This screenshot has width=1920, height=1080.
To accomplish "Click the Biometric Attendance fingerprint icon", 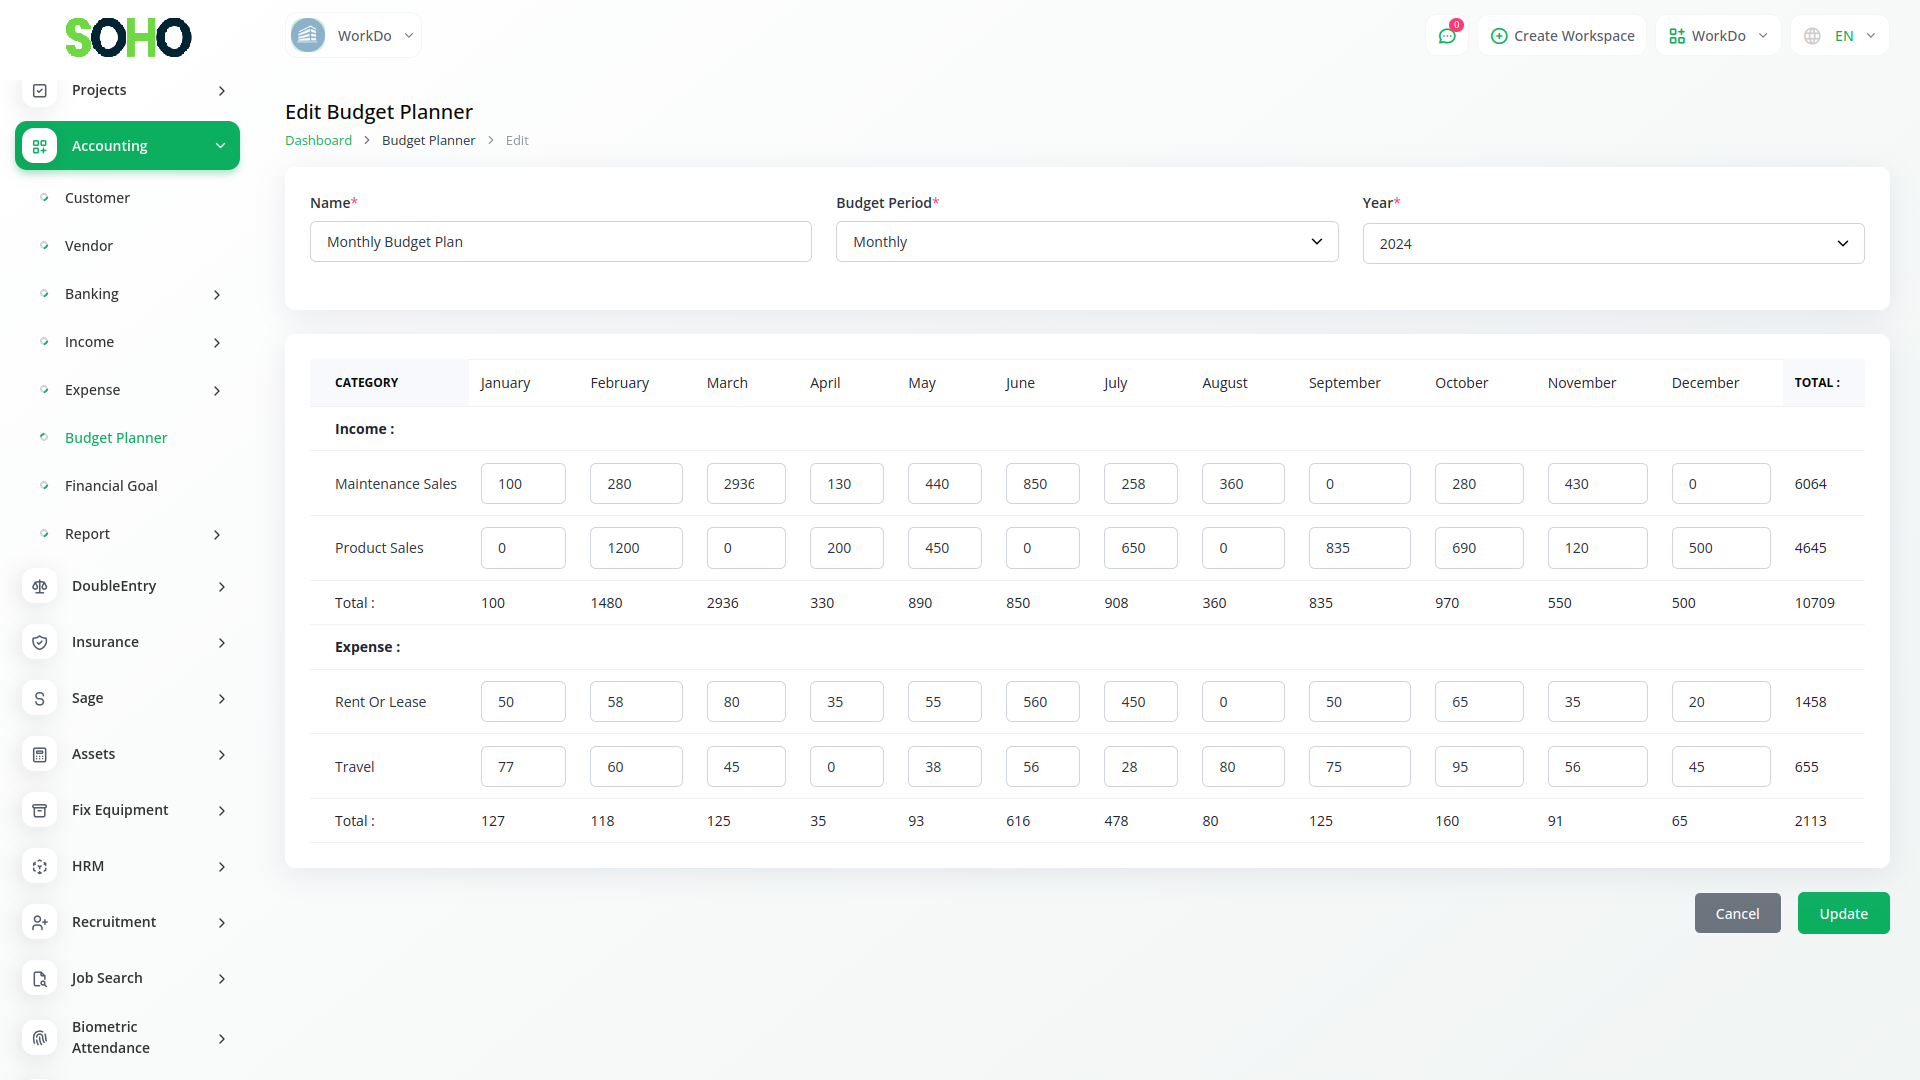I will tap(40, 1038).
